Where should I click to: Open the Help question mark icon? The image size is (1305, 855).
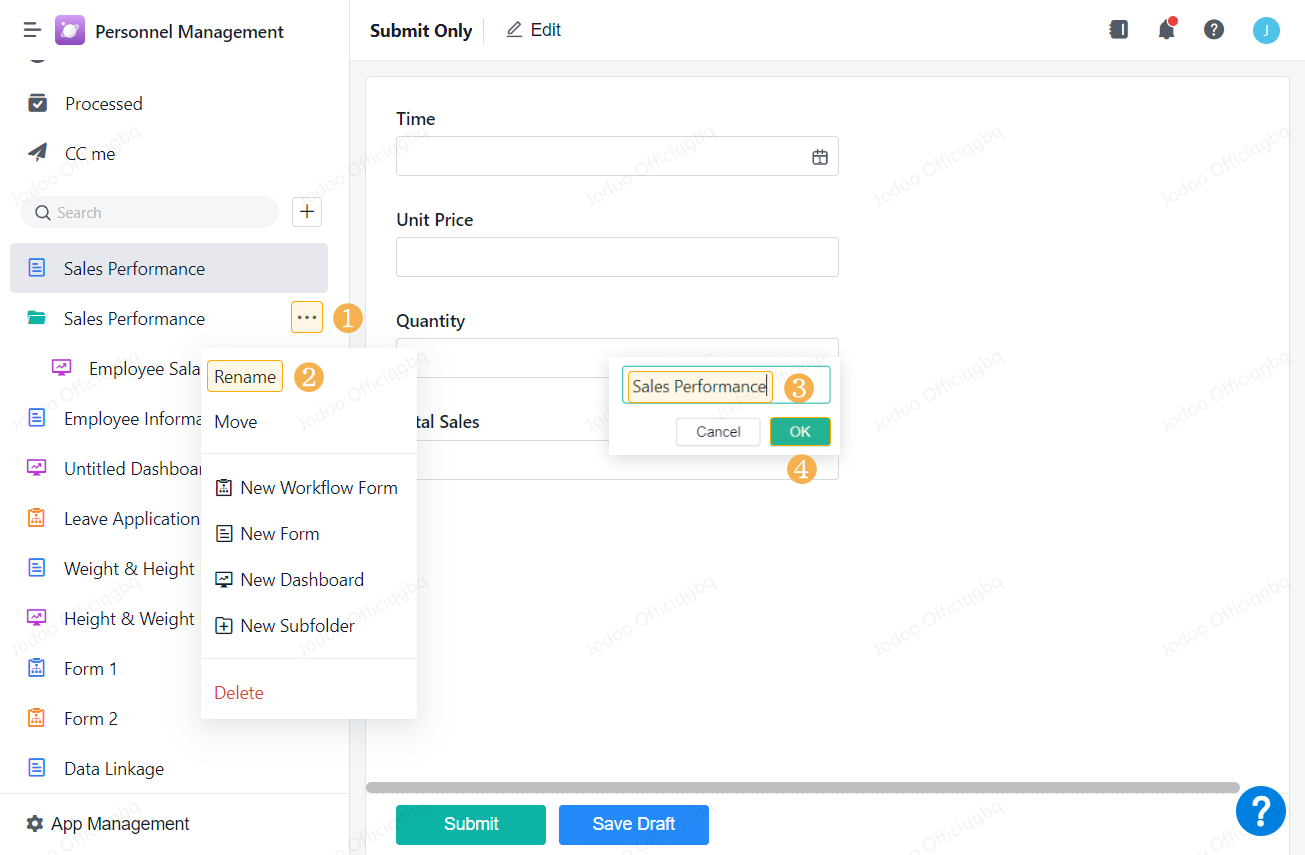[x=1214, y=30]
